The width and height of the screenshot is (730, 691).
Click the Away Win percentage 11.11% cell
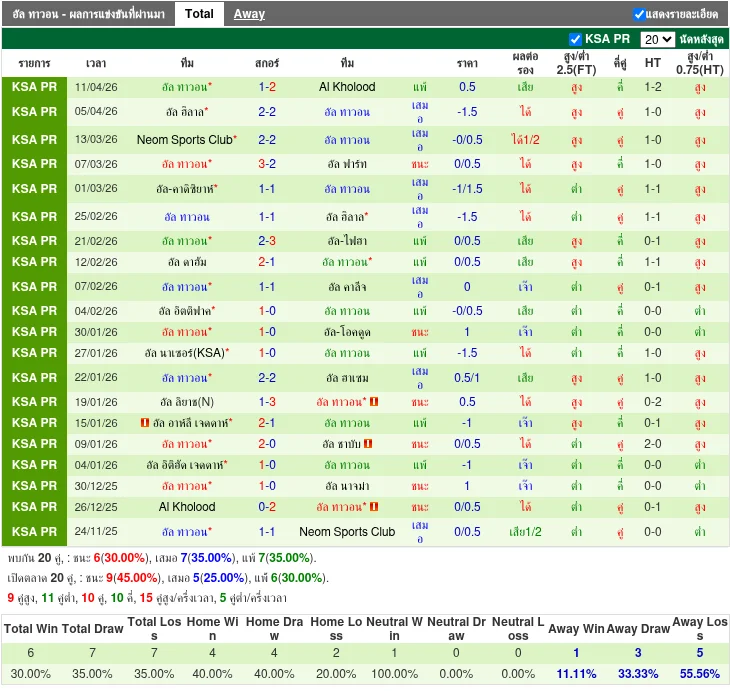pos(576,674)
